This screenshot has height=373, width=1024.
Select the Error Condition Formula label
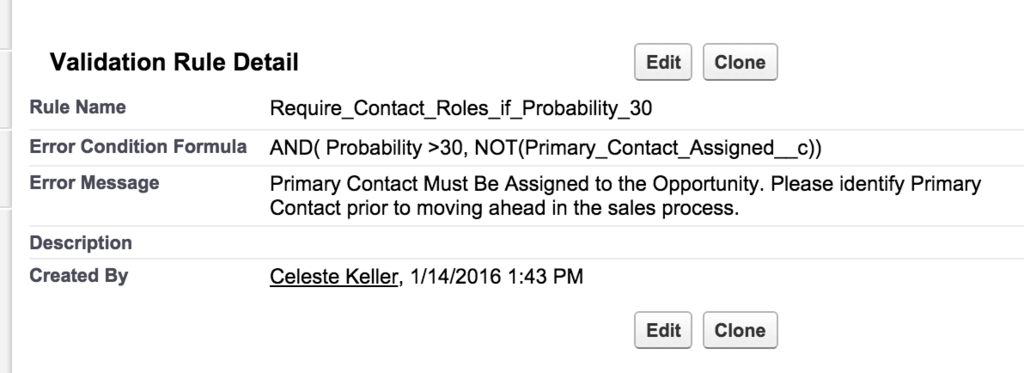tap(138, 146)
